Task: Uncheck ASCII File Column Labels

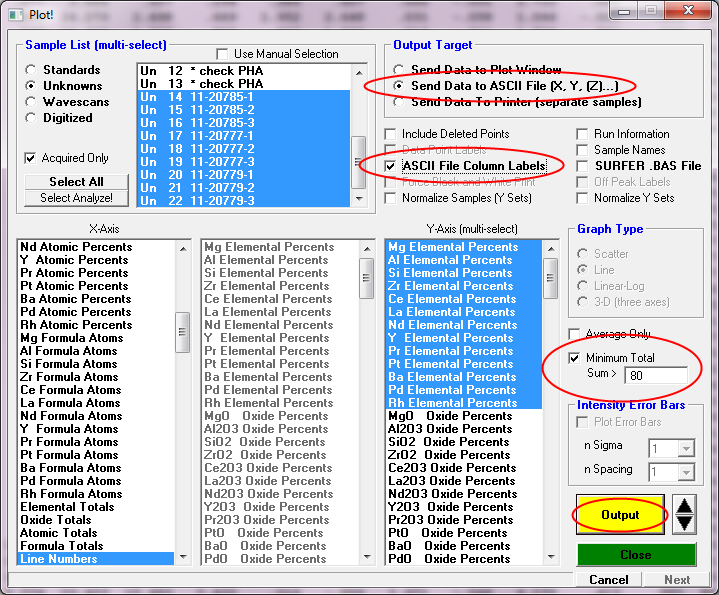Action: pos(393,166)
